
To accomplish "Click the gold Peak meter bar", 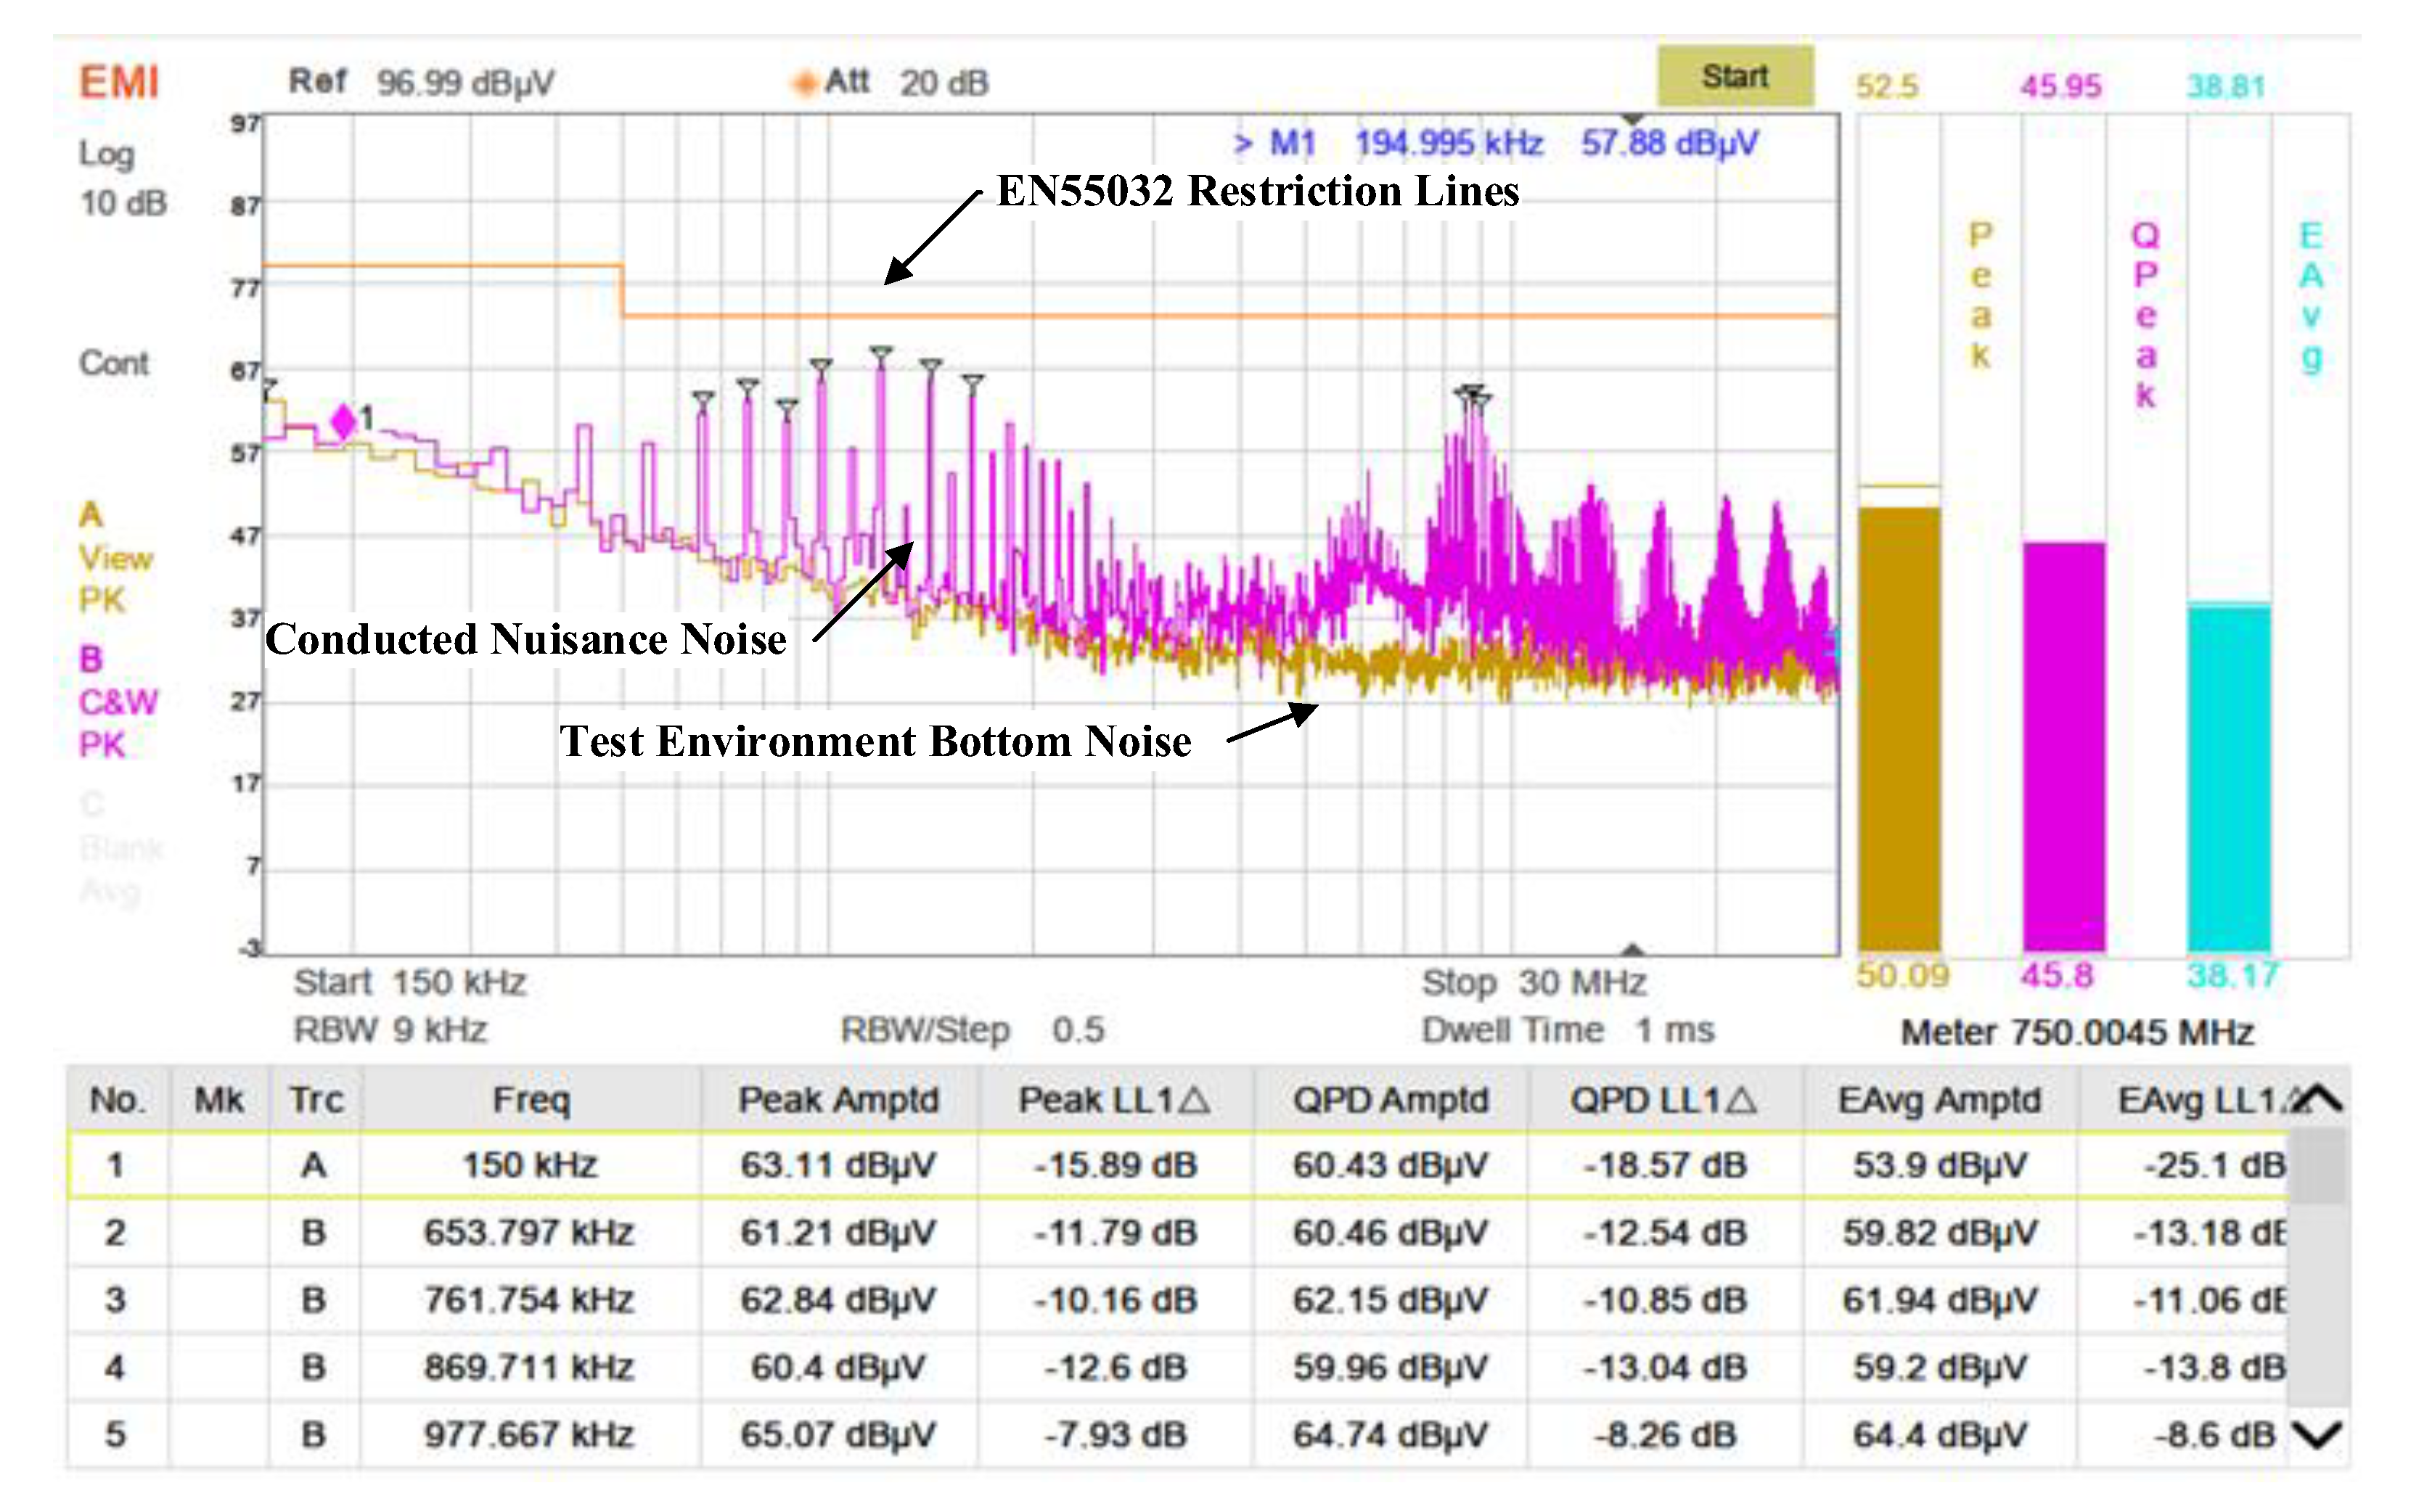I will pos(1898,729).
